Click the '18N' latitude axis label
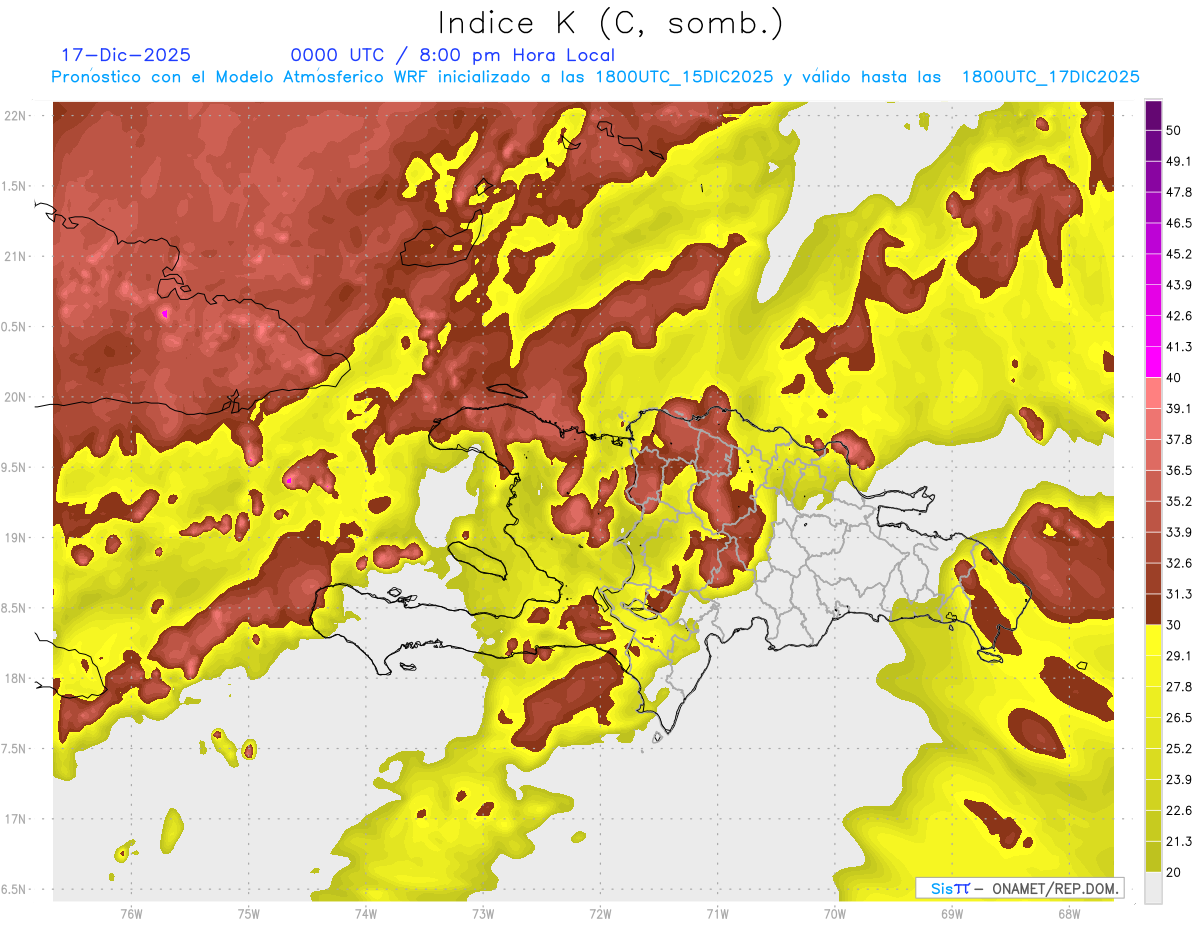1200x927 pixels. (x=17, y=678)
